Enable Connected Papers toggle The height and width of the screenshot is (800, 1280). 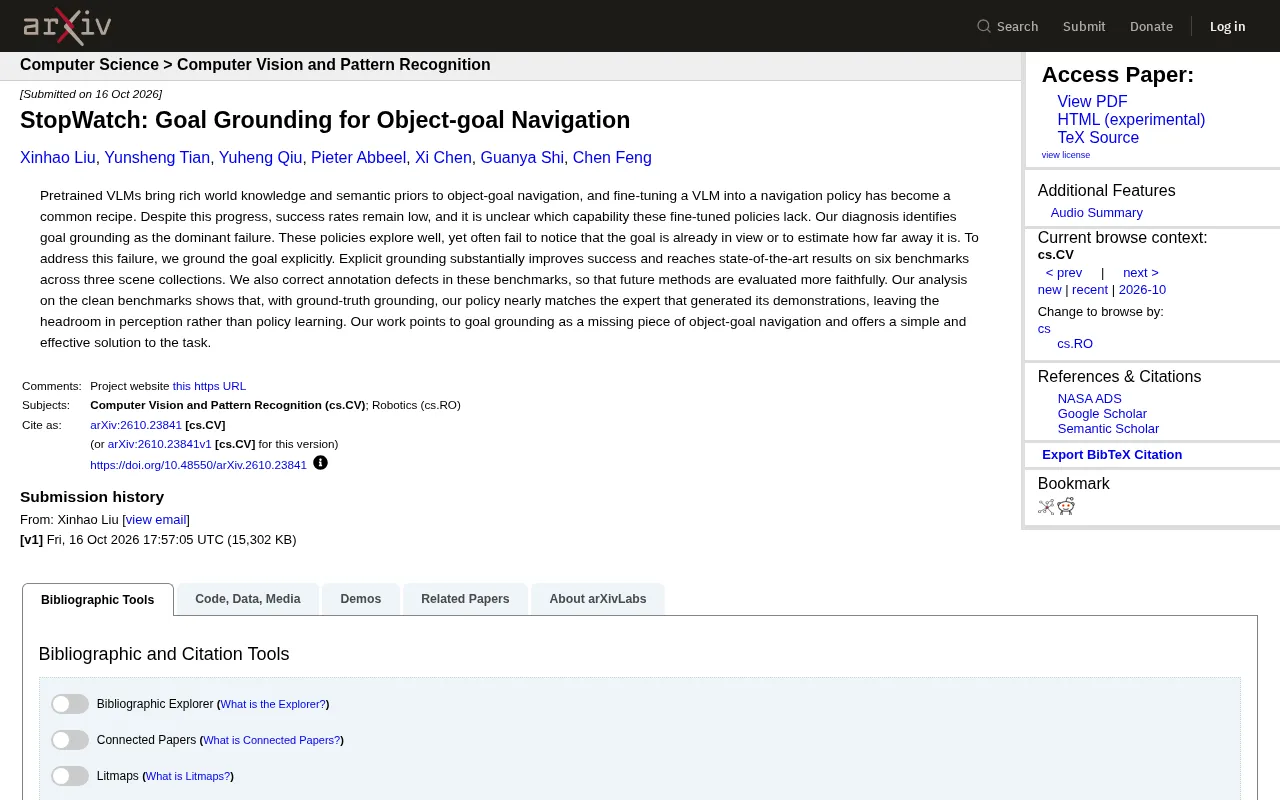[x=70, y=740]
